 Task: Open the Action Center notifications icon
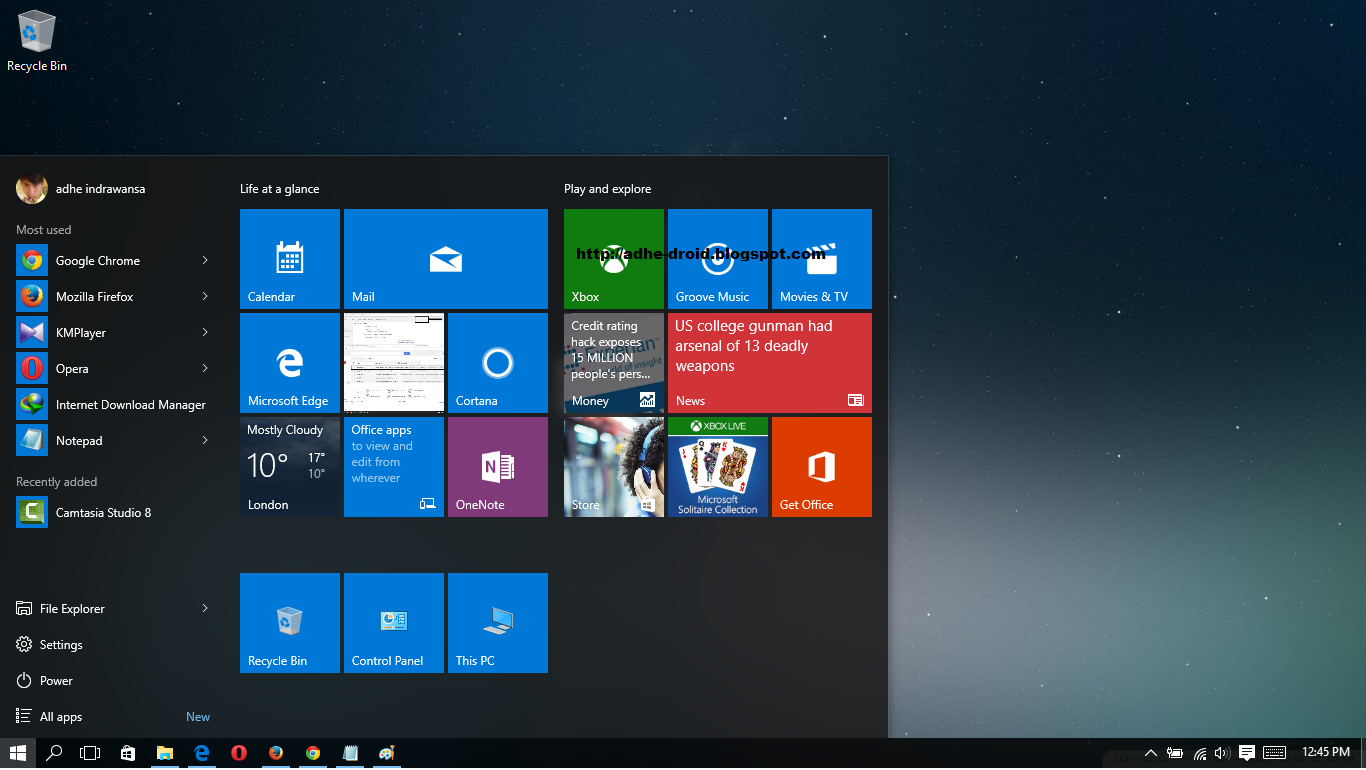[x=1247, y=753]
